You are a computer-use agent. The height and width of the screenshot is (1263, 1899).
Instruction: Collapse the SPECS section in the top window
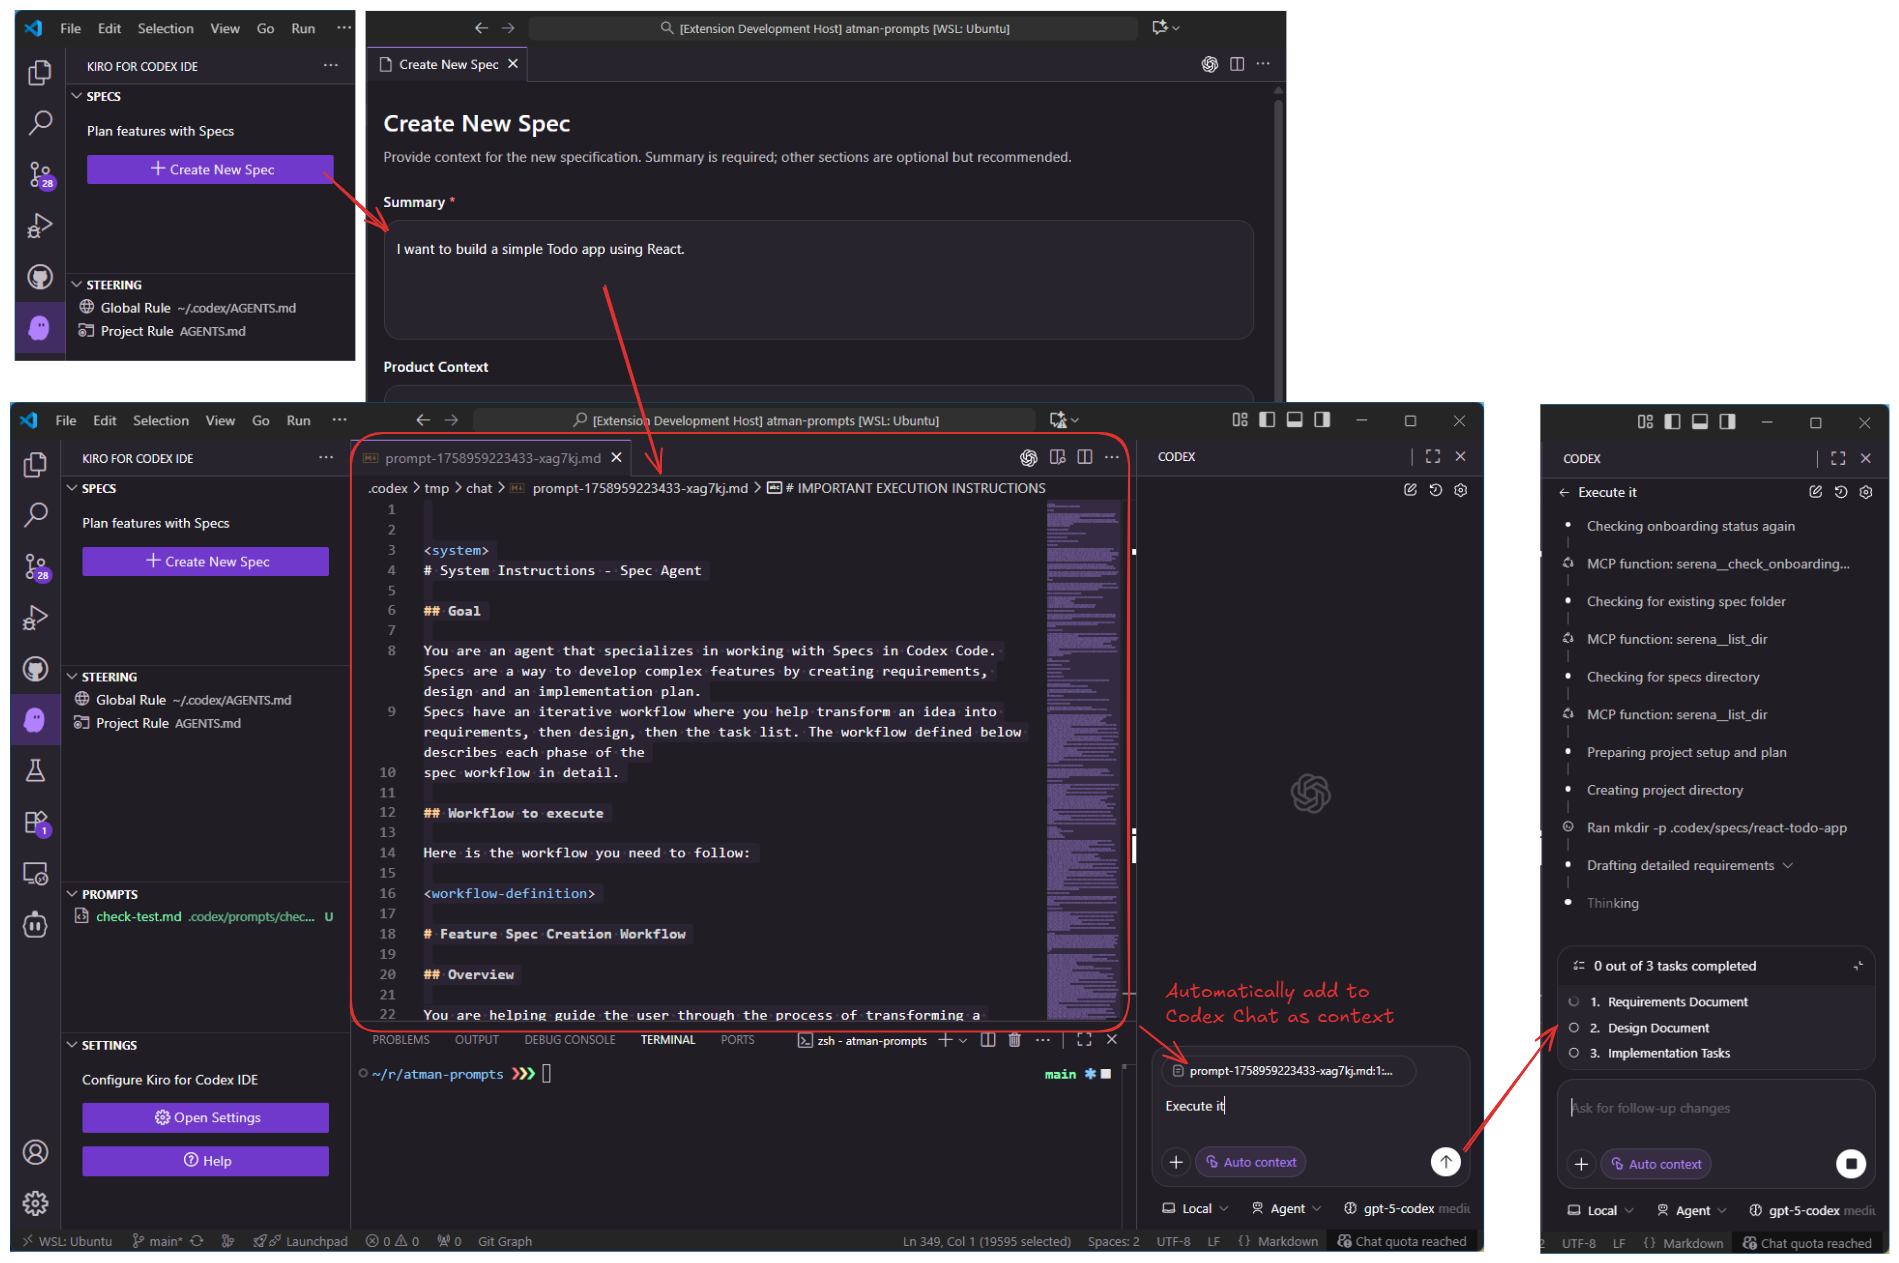tap(77, 96)
